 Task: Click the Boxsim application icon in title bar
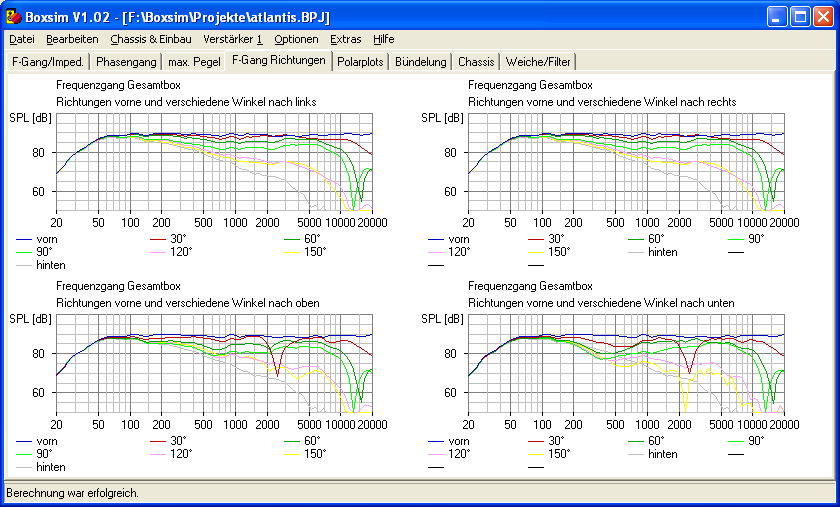(13, 17)
